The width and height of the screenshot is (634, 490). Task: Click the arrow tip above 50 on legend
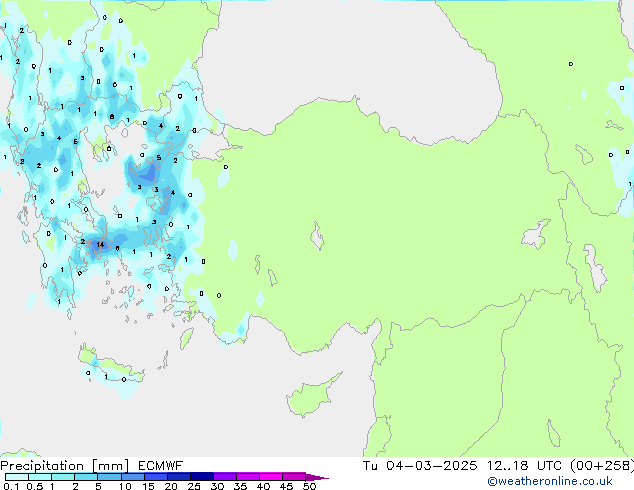click(317, 477)
